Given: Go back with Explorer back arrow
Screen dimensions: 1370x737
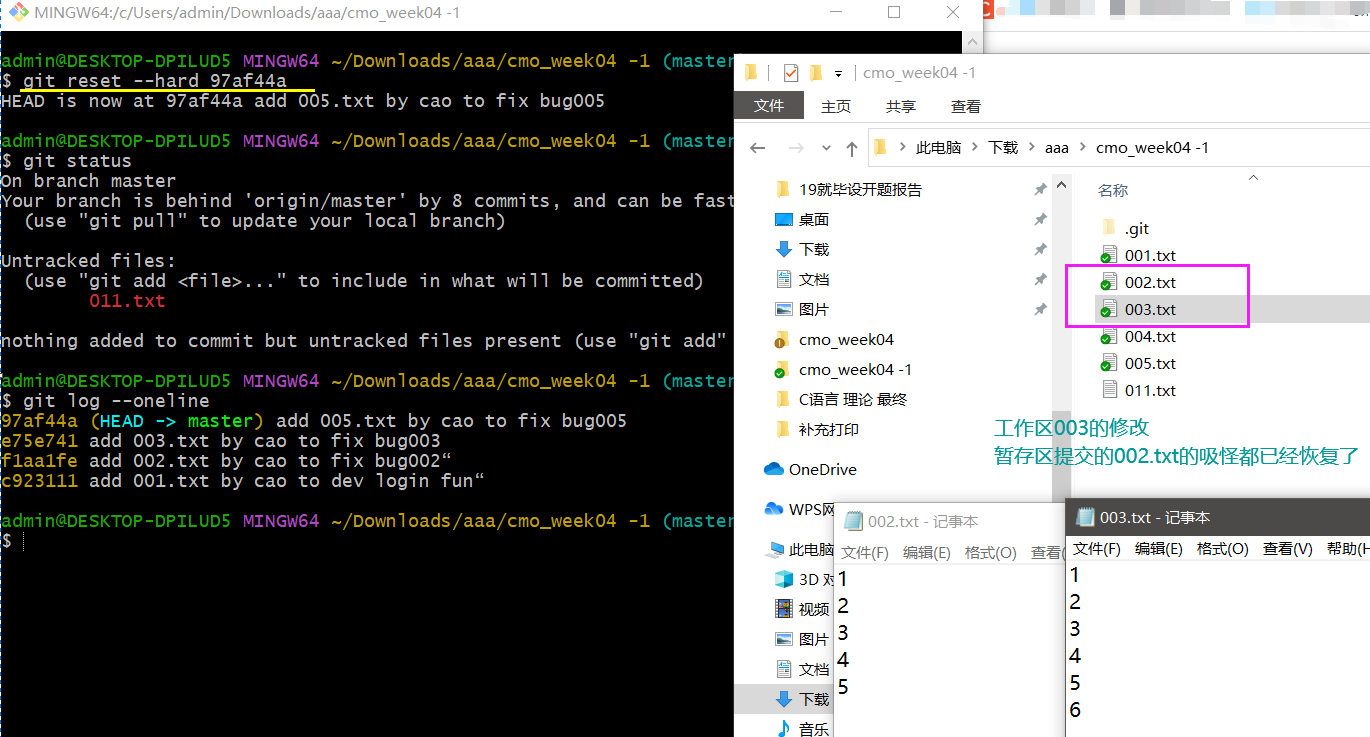Looking at the screenshot, I should pyautogui.click(x=757, y=148).
